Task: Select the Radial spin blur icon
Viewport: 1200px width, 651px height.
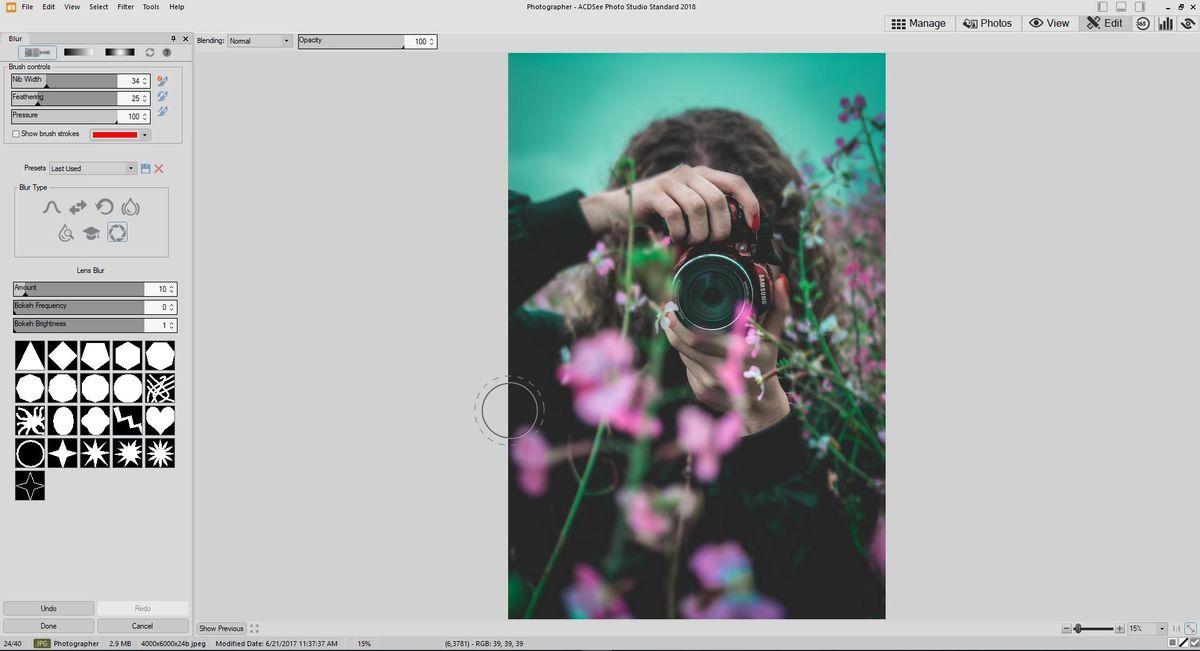Action: coord(104,207)
